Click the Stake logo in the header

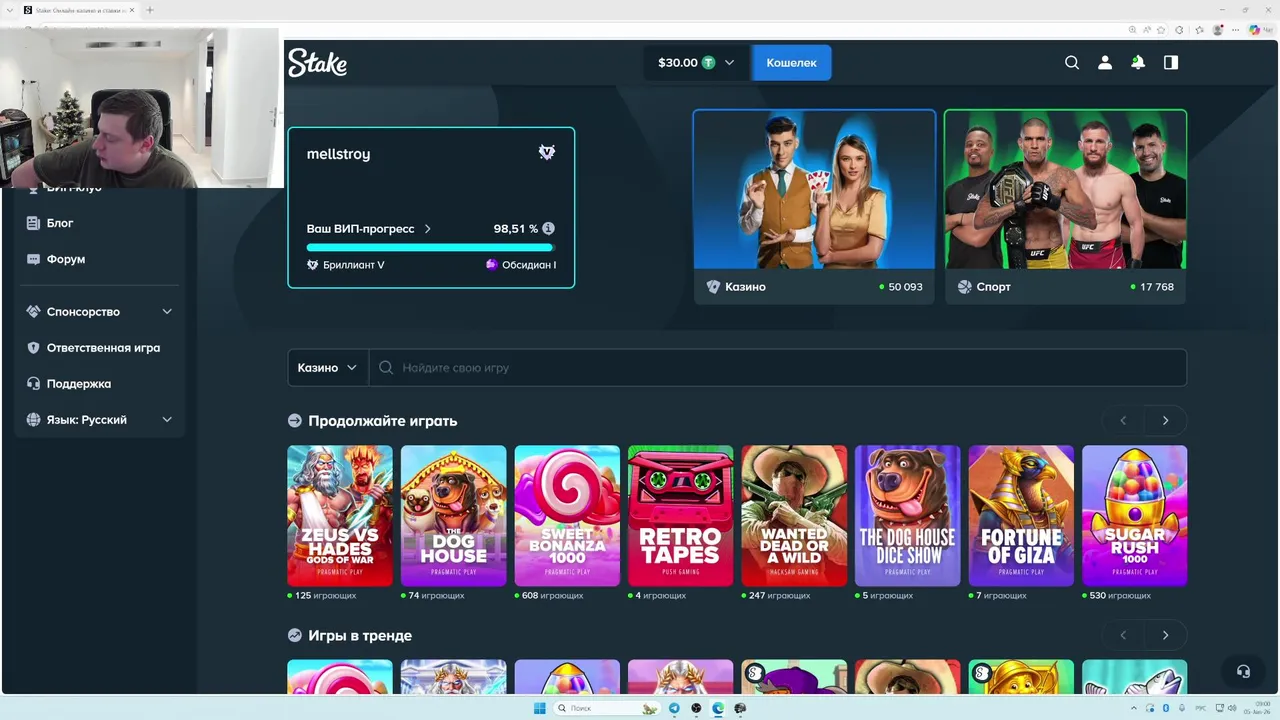pos(317,63)
